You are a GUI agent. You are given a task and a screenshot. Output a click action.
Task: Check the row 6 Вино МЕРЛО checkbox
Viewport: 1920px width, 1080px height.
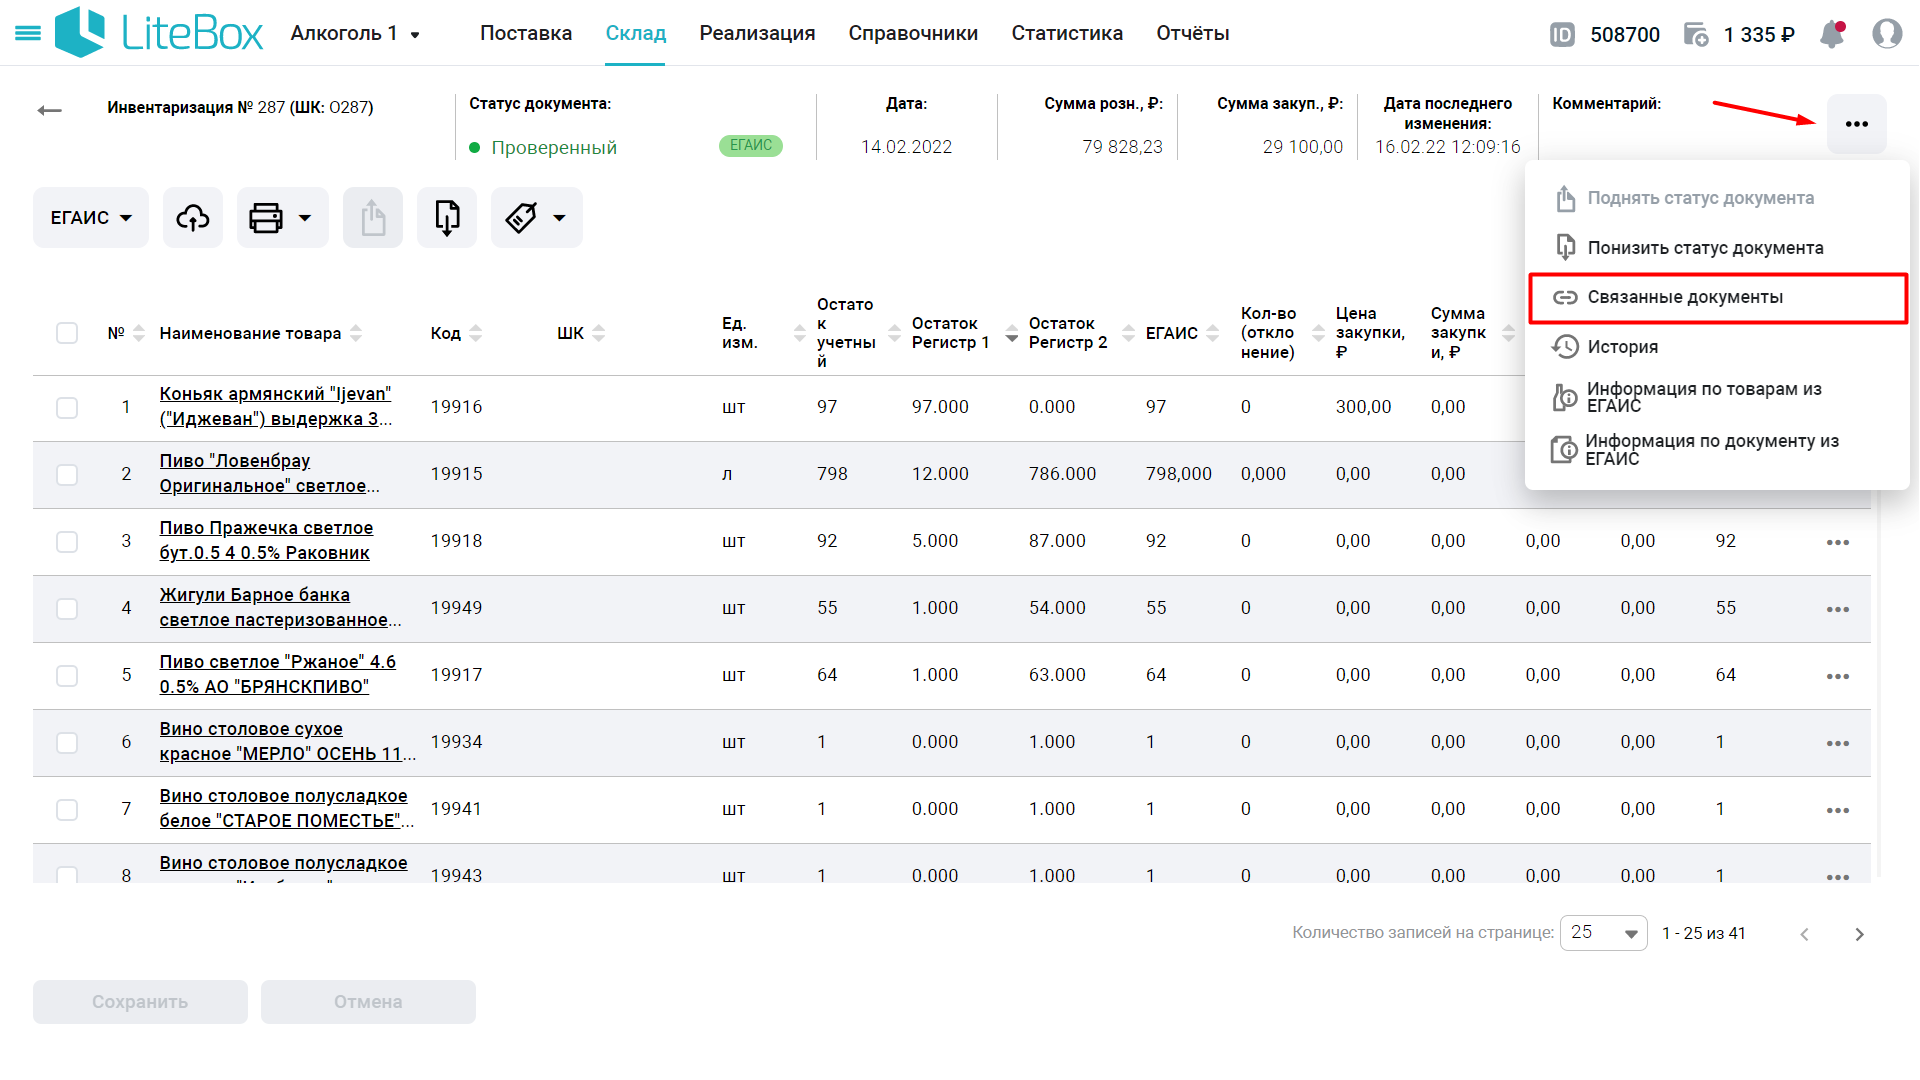(67, 742)
